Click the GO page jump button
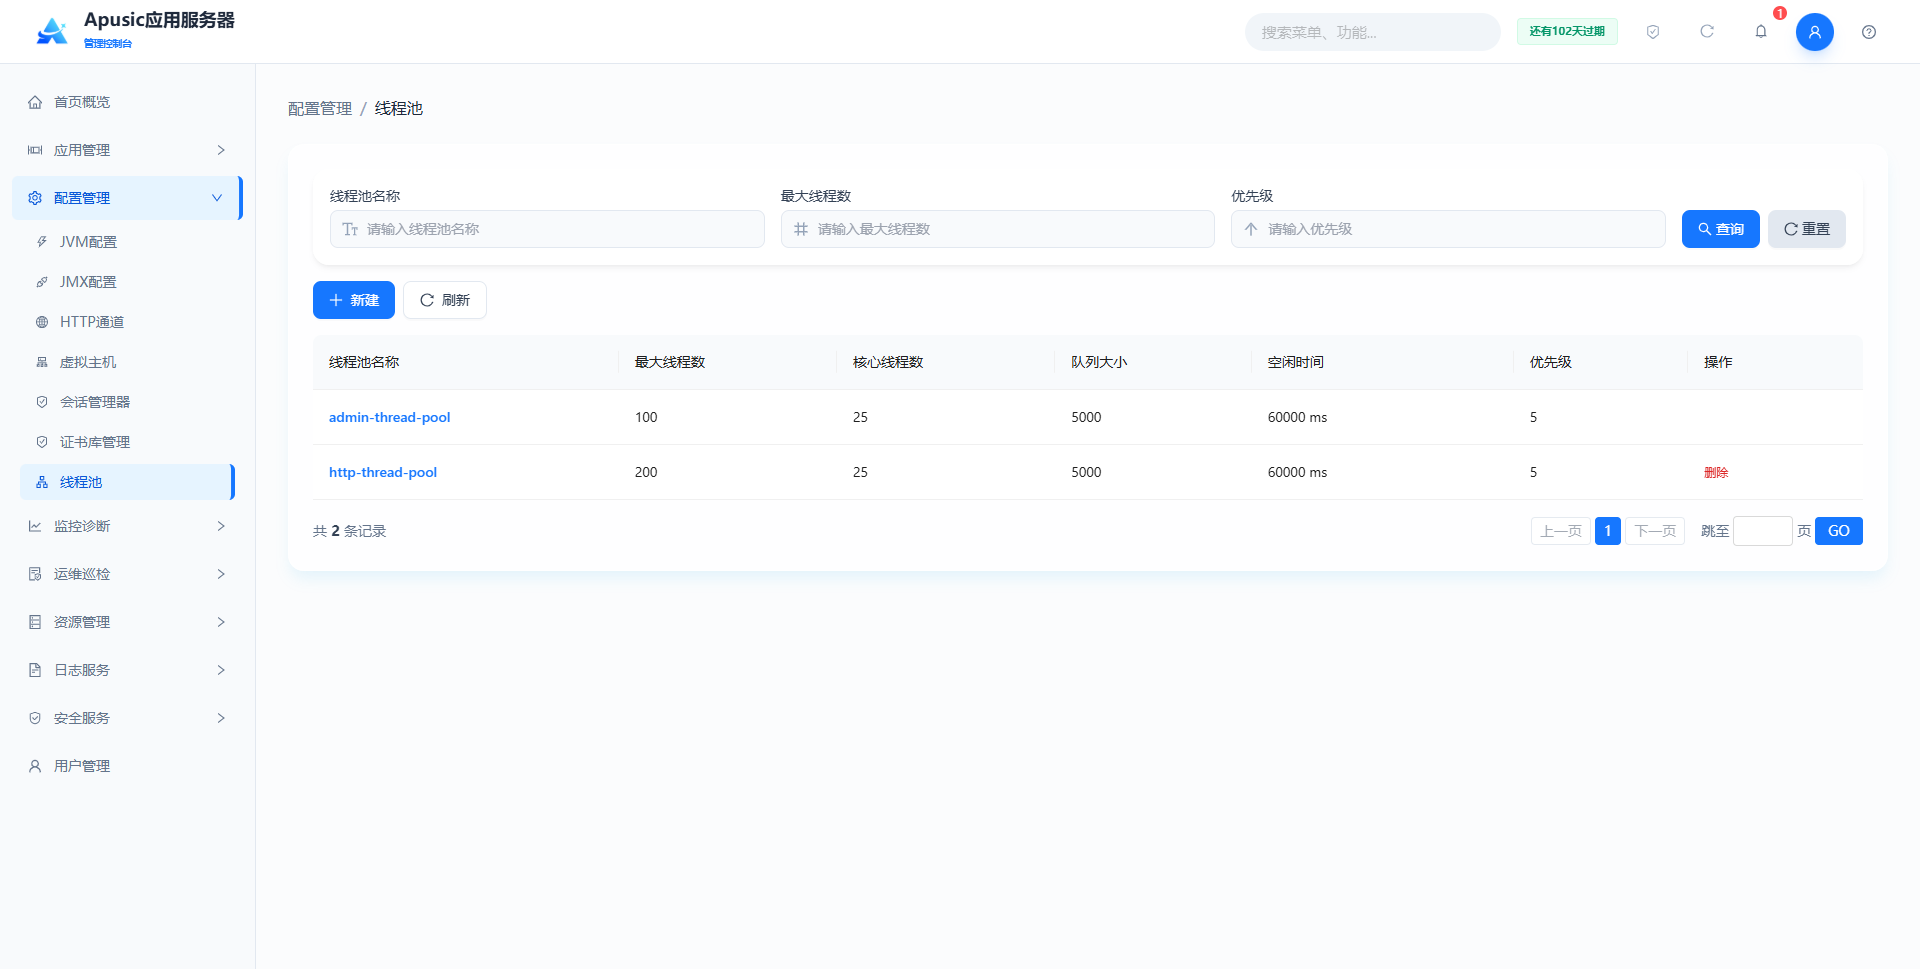This screenshot has height=969, width=1920. pos(1839,531)
